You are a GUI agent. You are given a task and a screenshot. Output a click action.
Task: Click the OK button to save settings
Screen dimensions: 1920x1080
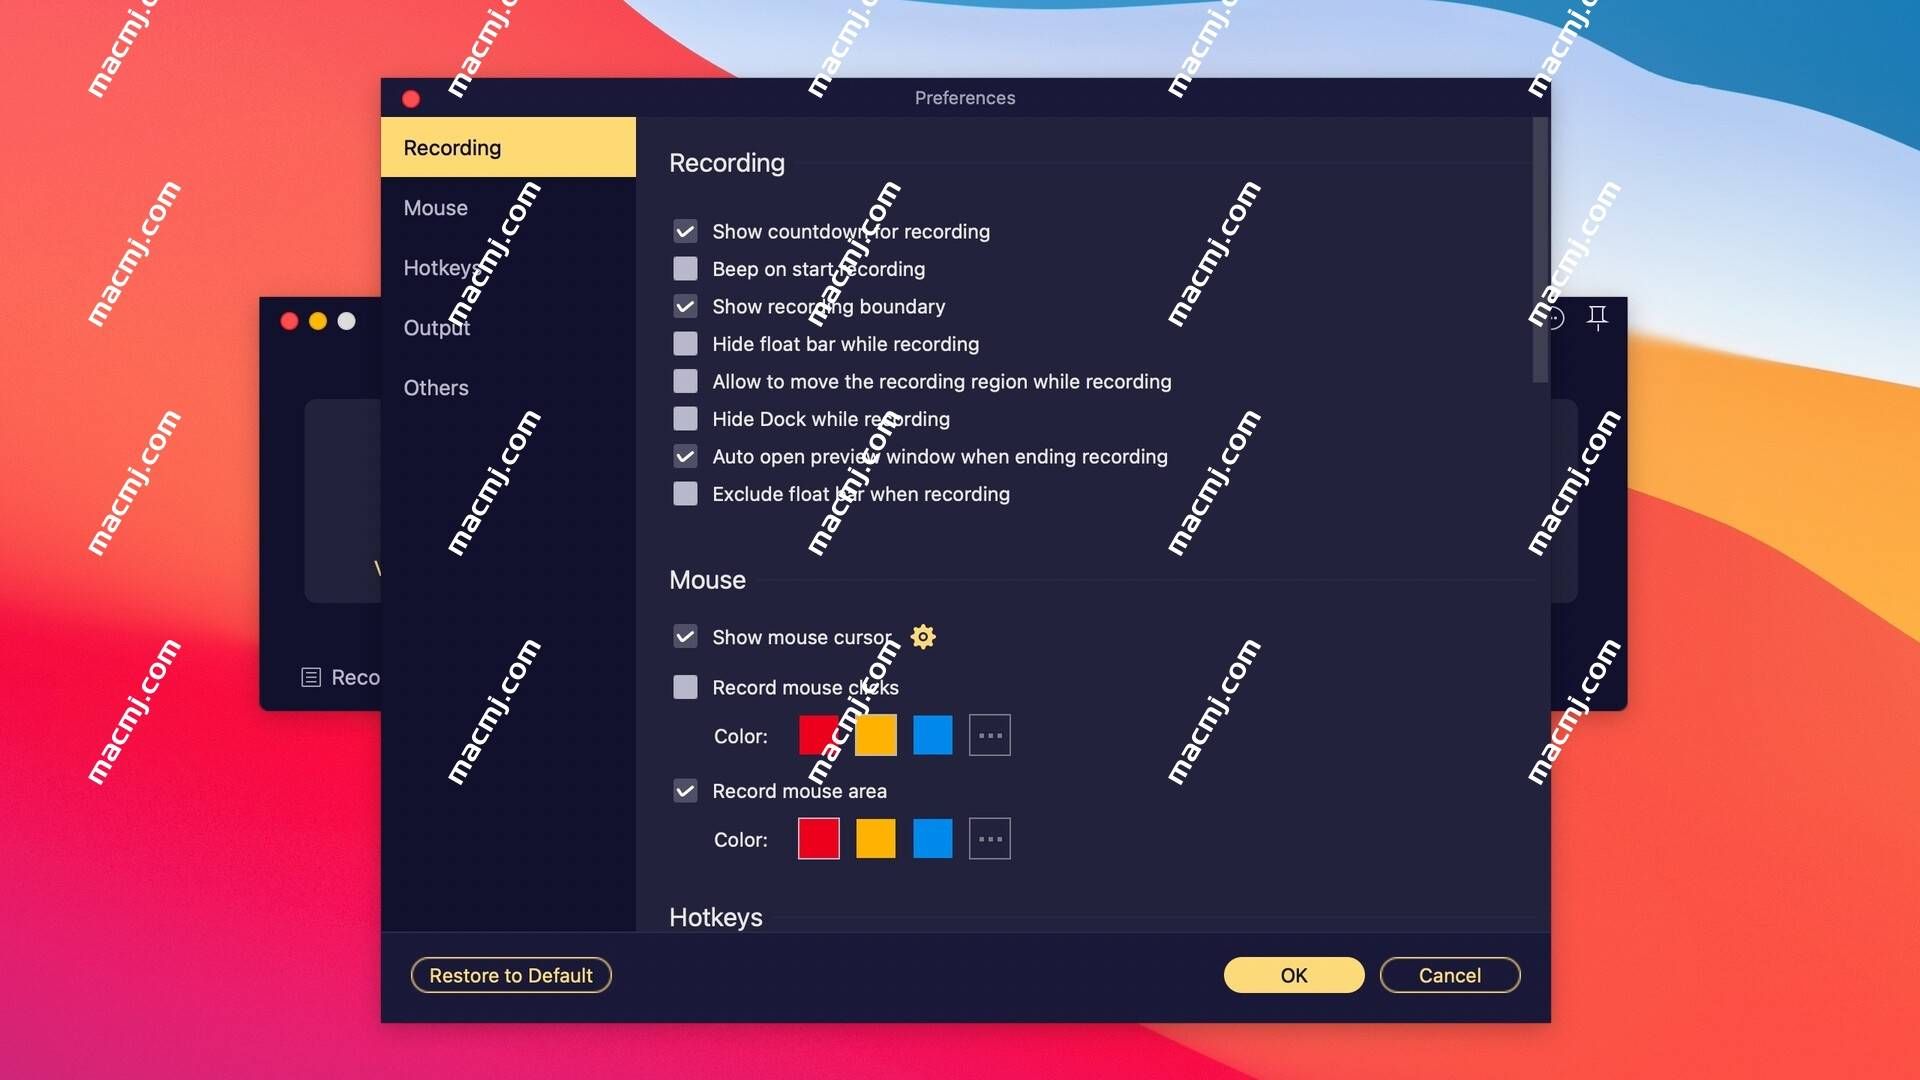pos(1294,975)
